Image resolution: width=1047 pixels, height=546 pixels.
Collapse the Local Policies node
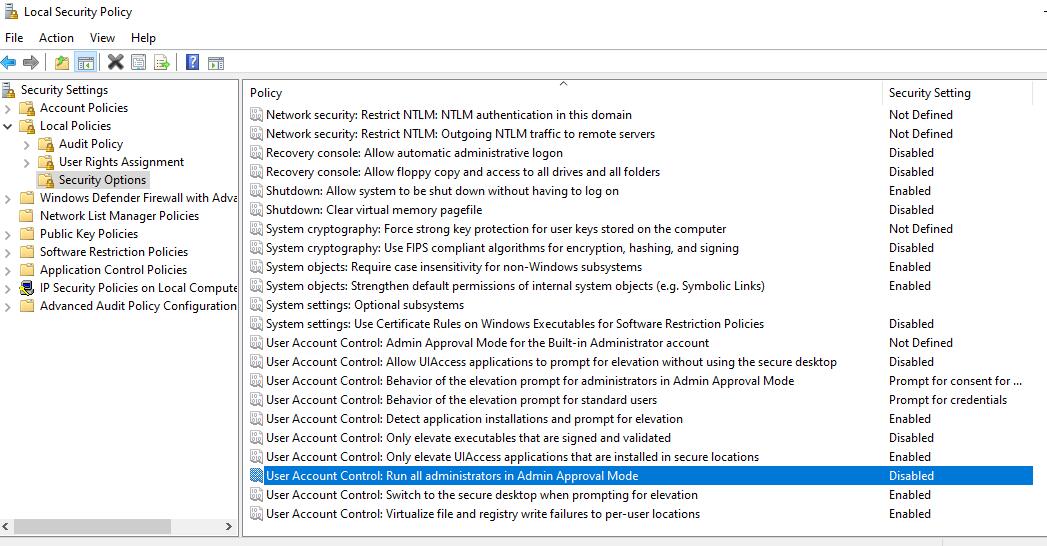tap(7, 126)
